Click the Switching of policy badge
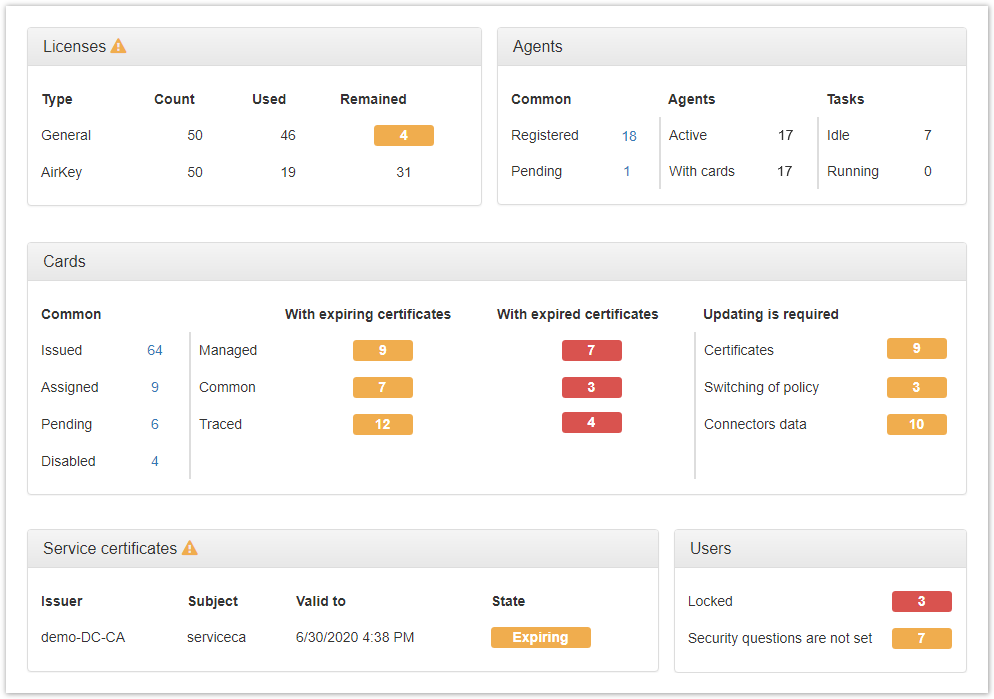This screenshot has width=994, height=699. click(x=916, y=388)
